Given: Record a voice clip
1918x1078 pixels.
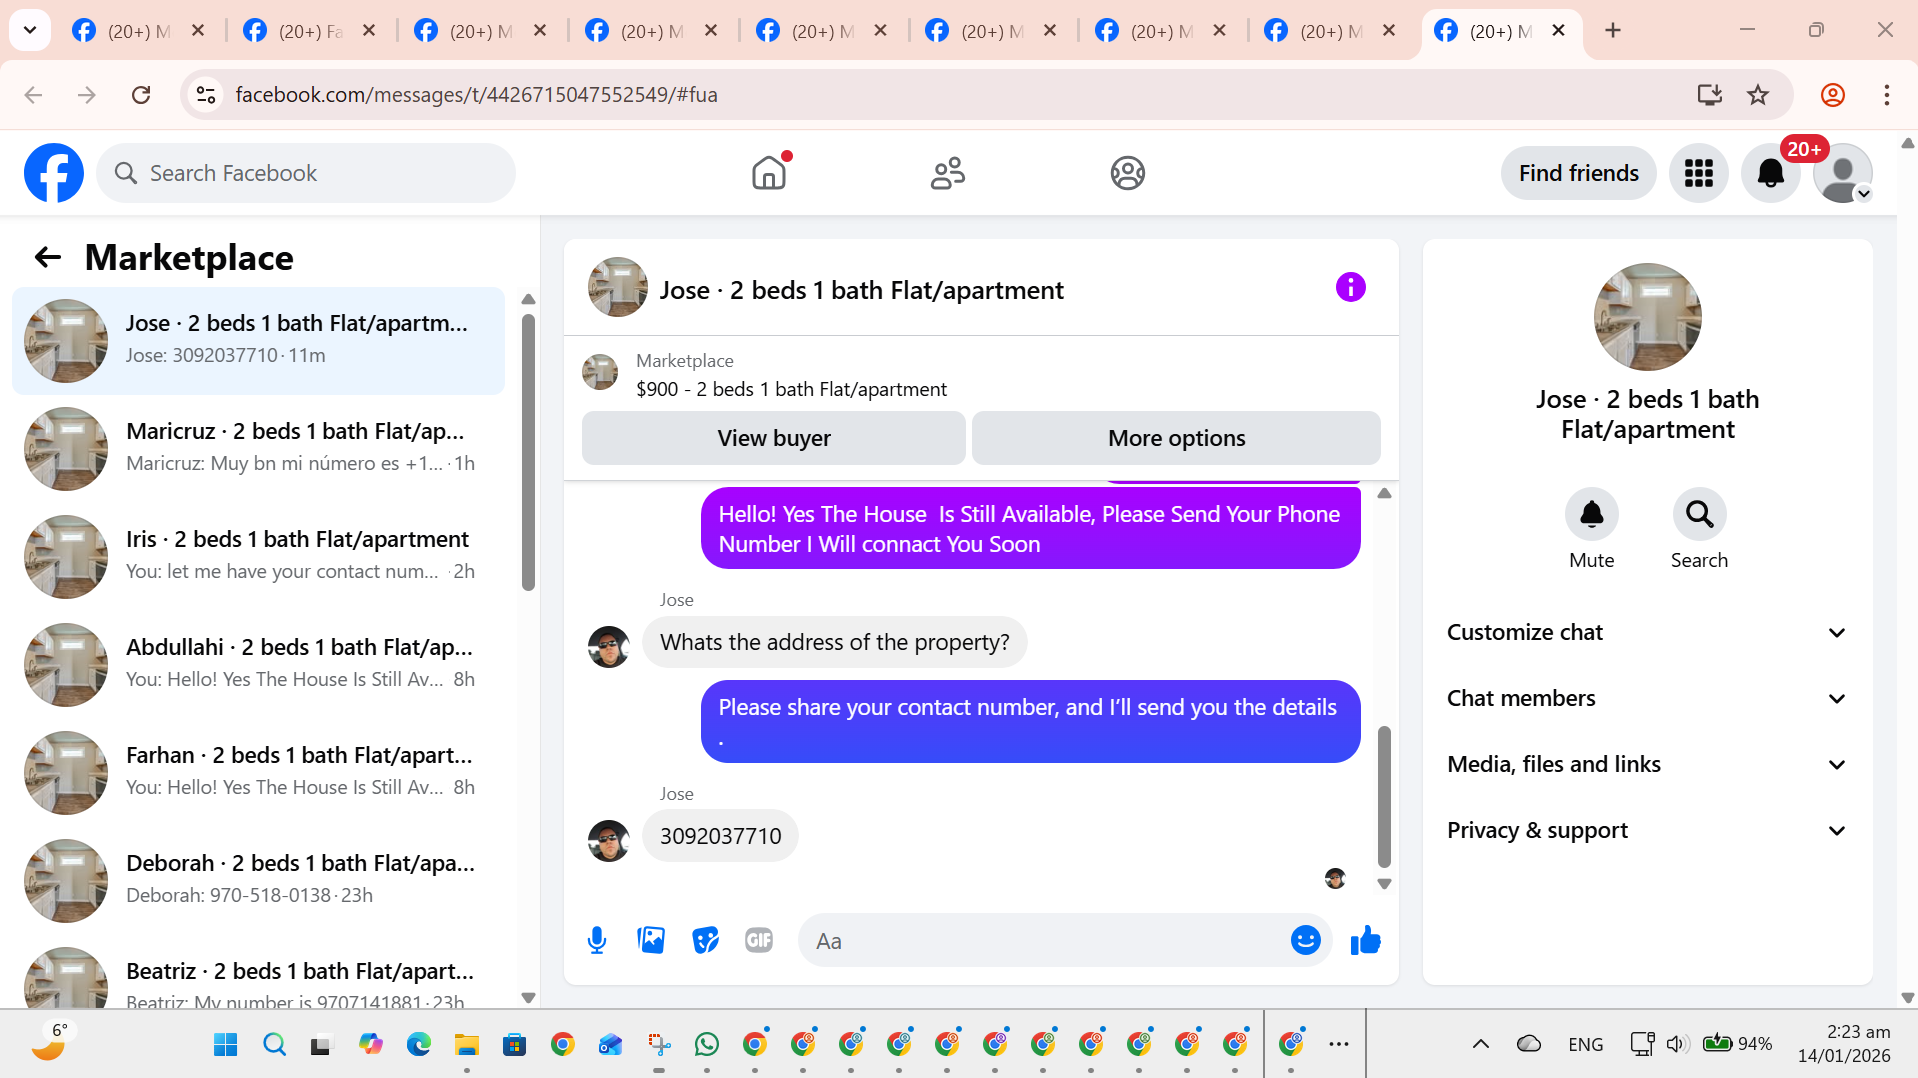Looking at the screenshot, I should click(597, 940).
